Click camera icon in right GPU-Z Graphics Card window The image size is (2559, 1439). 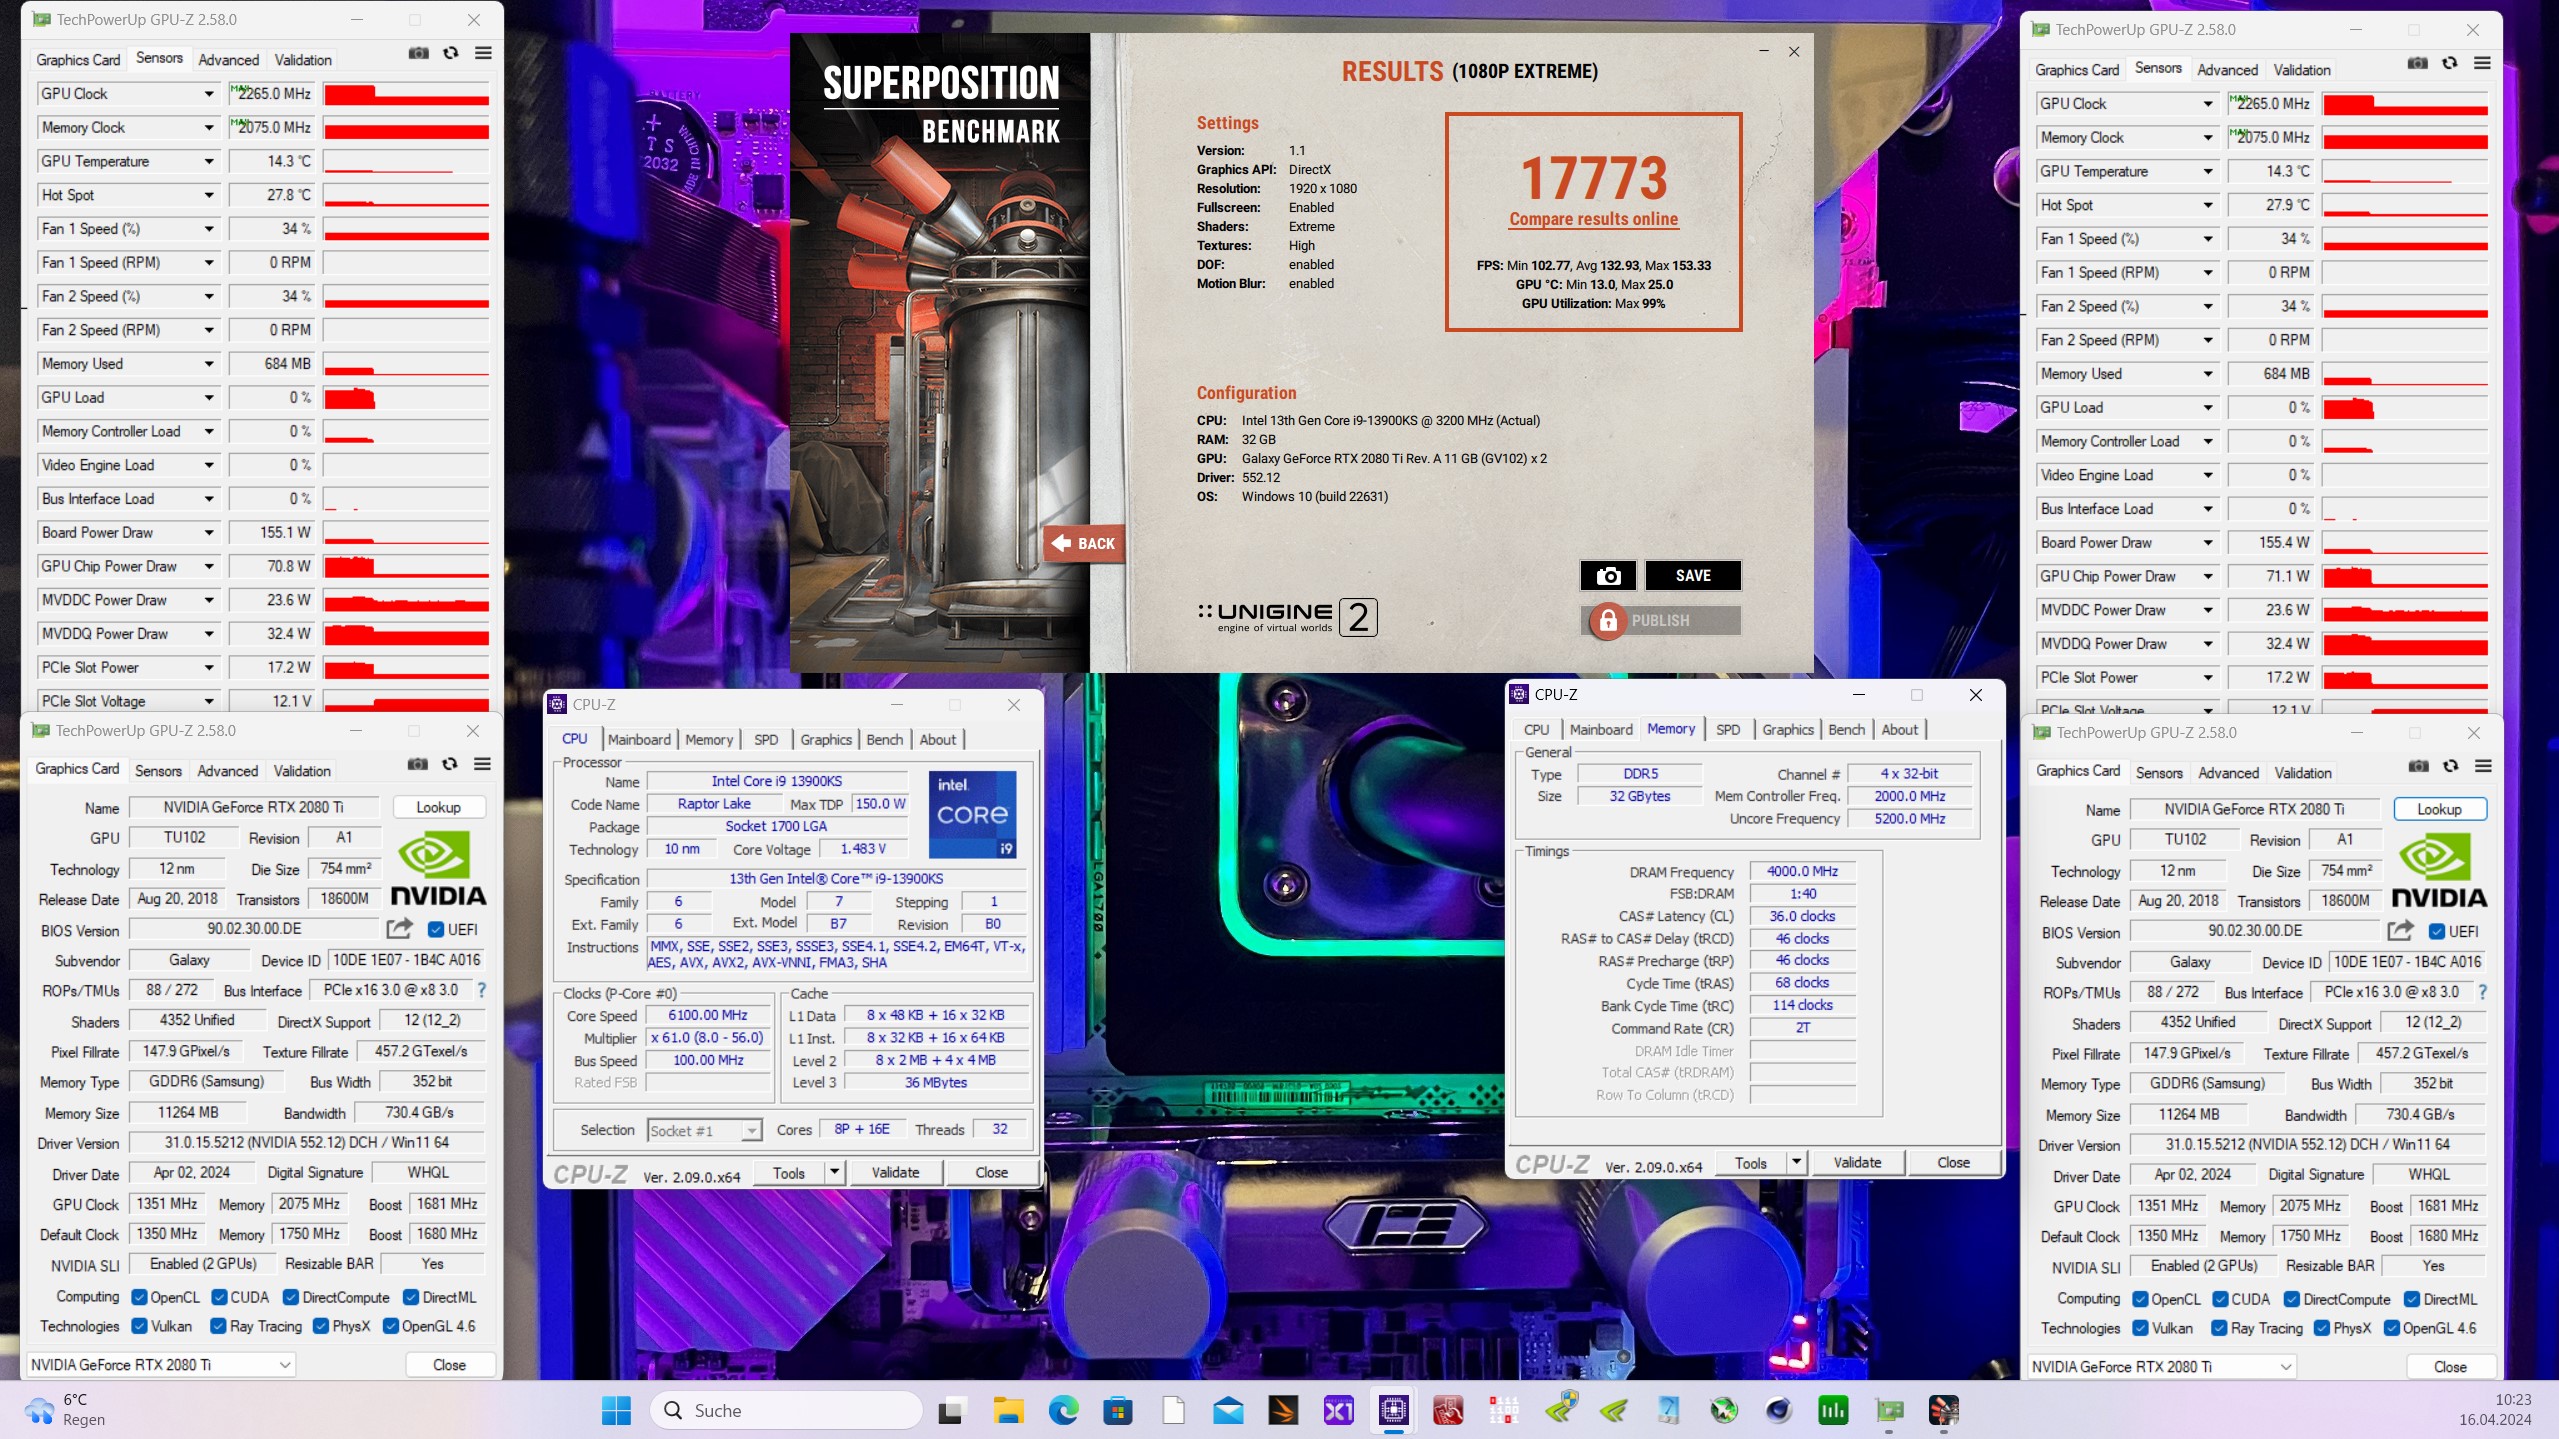[2419, 766]
